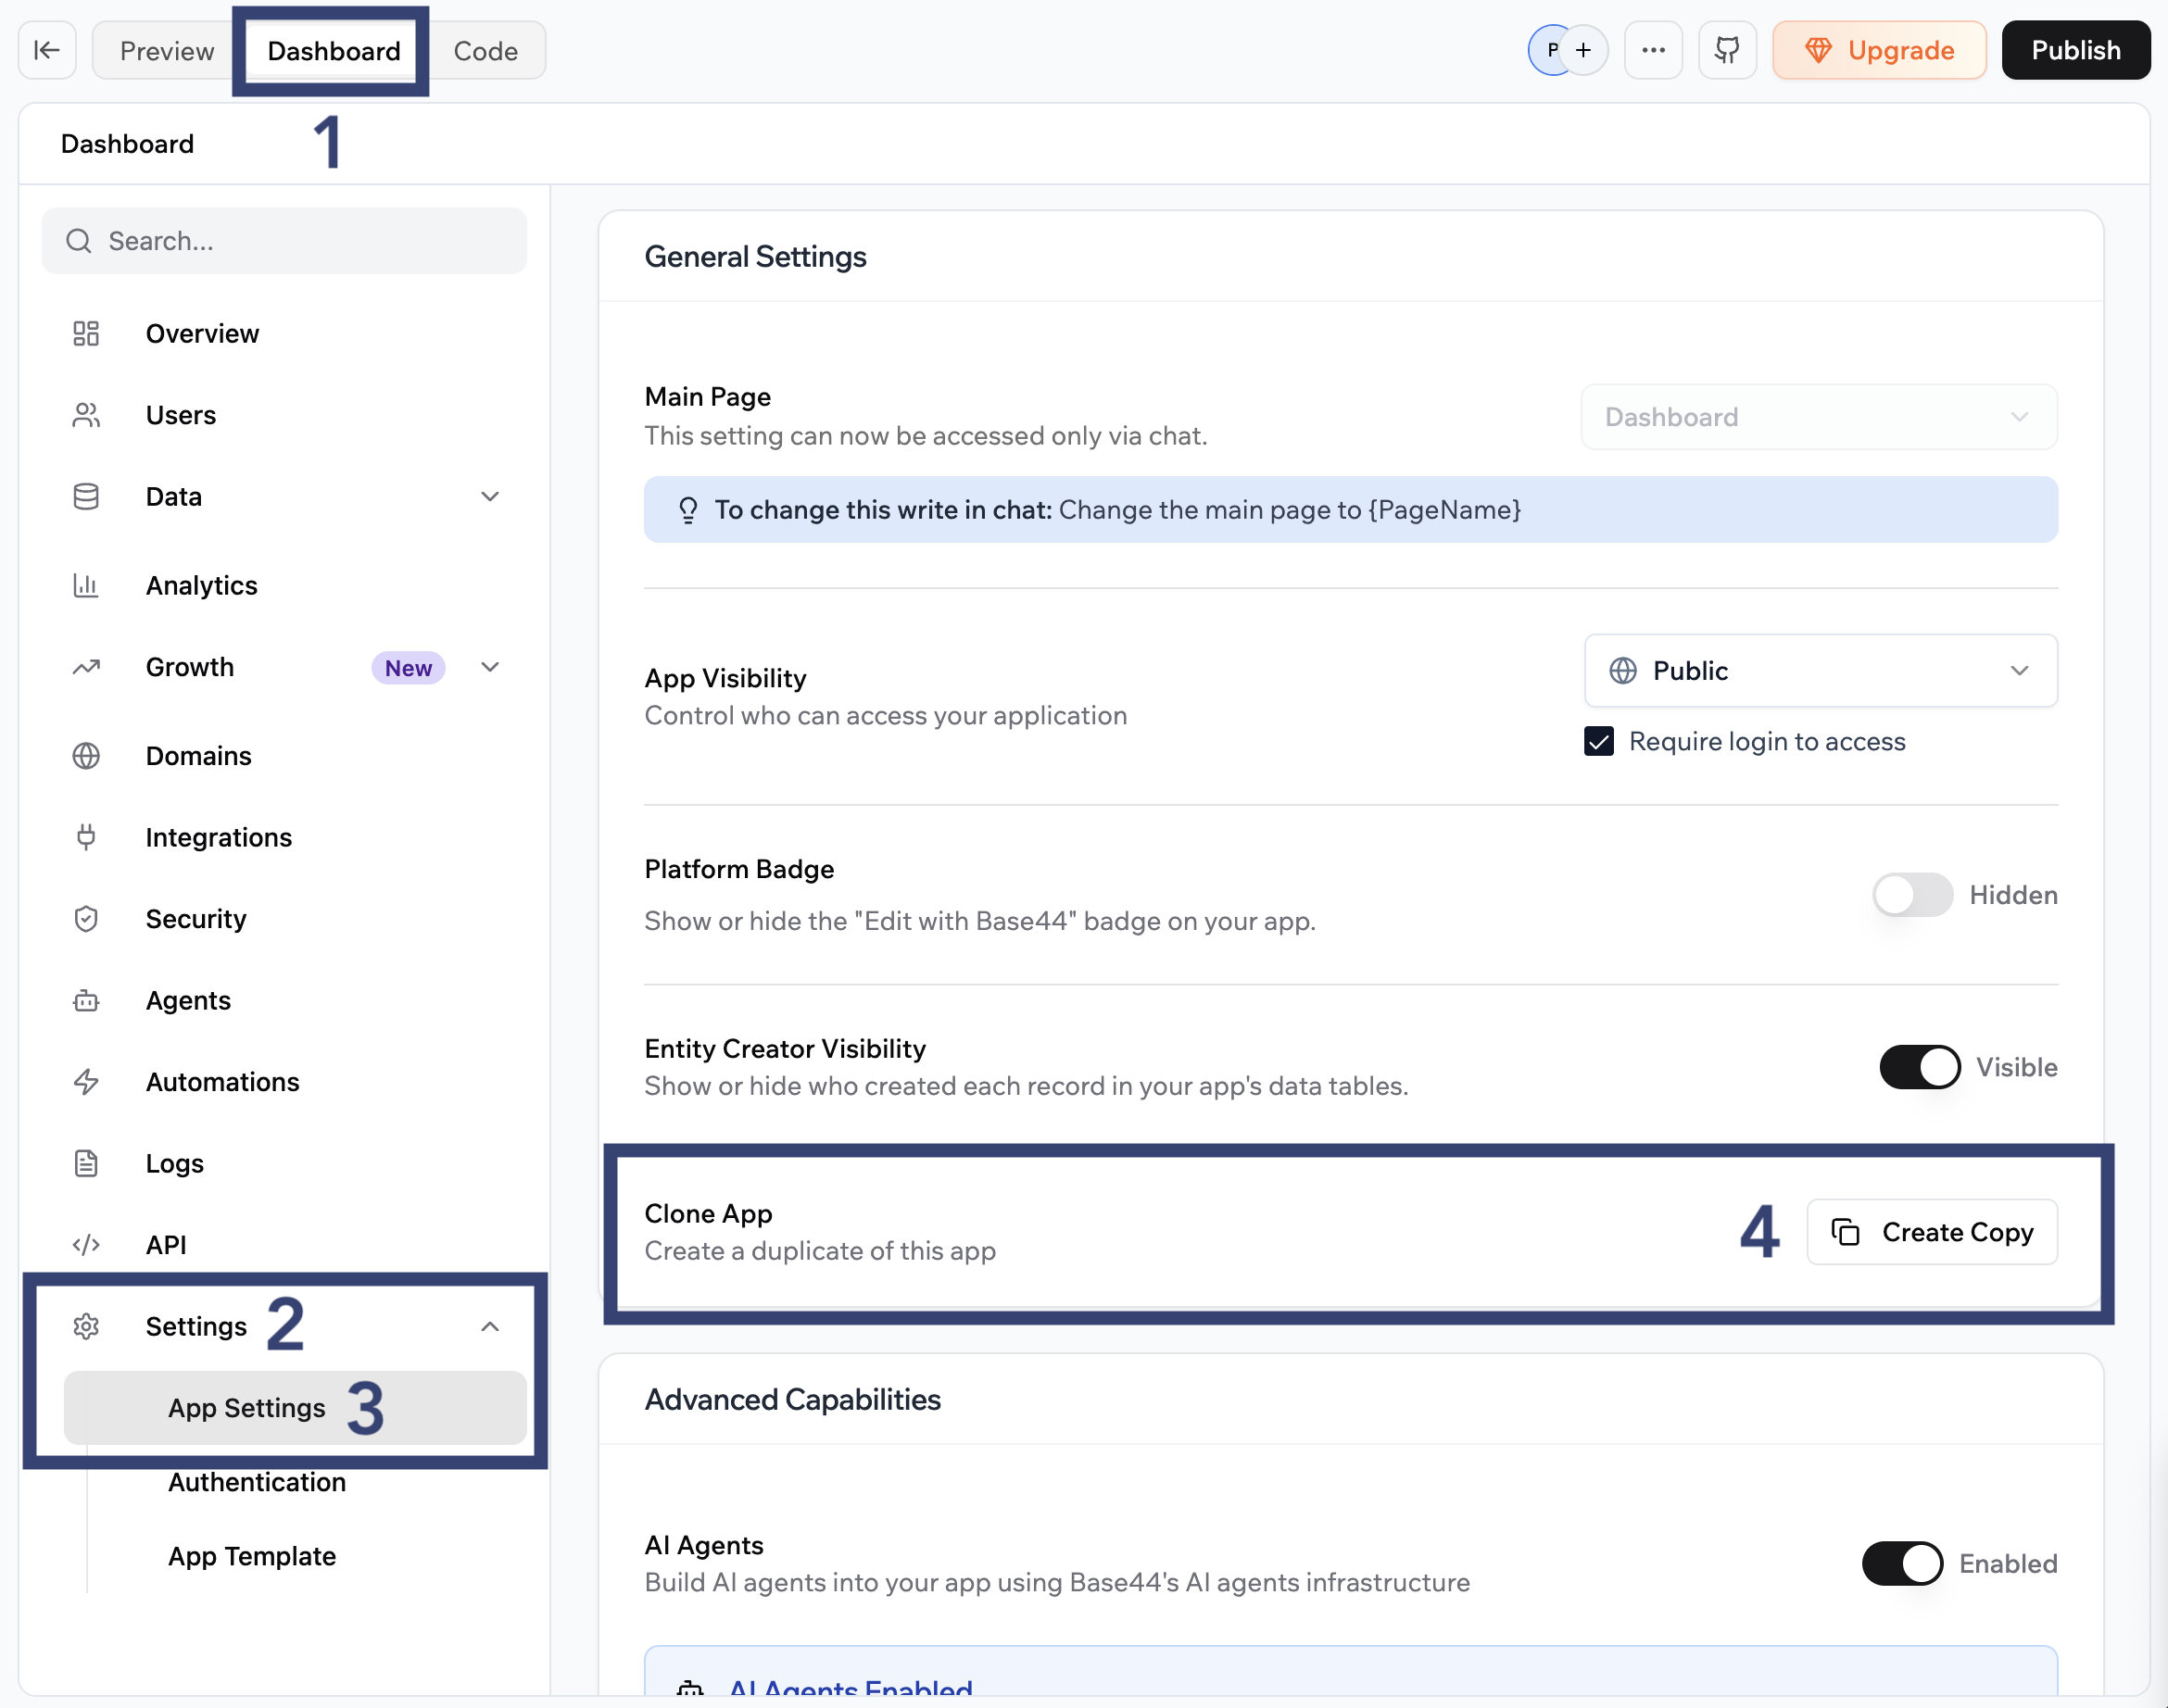Click the Platform Badge label

coord(739,869)
